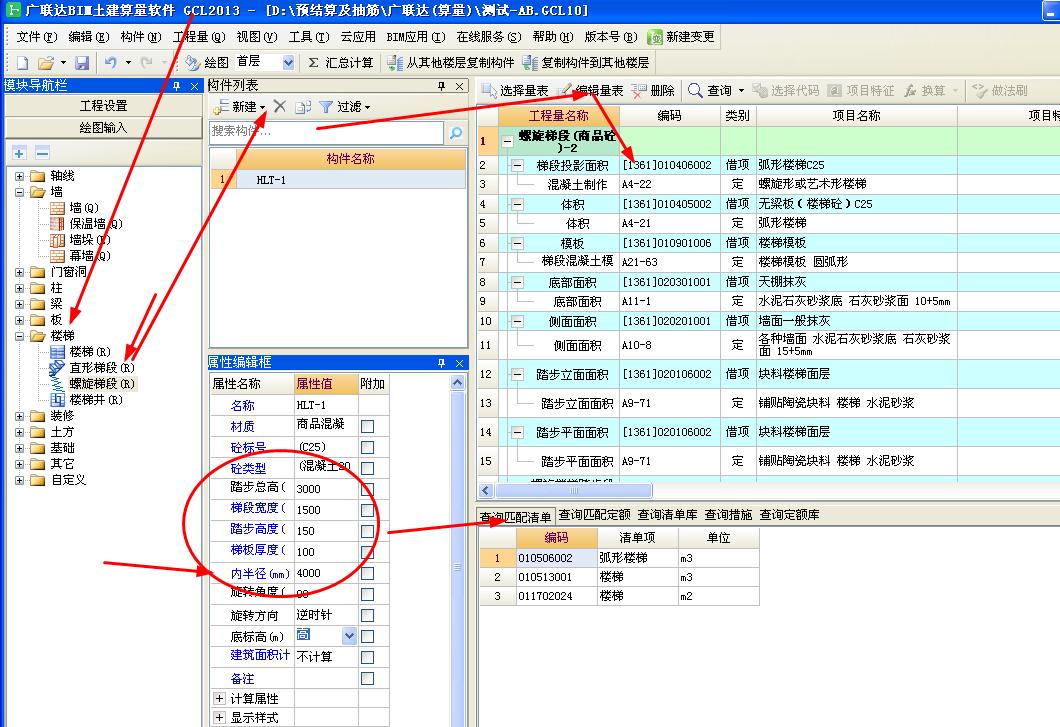Expand the 门窗洞 tree node

[x=19, y=272]
